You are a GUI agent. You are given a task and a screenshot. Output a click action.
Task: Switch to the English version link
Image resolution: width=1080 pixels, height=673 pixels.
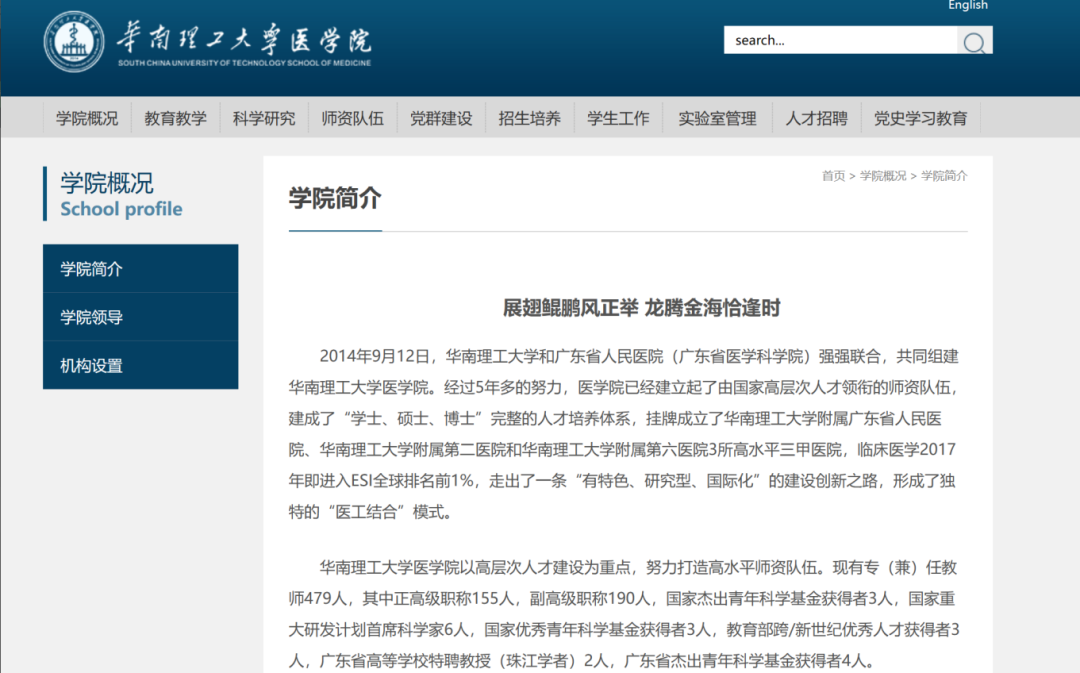pos(968,6)
